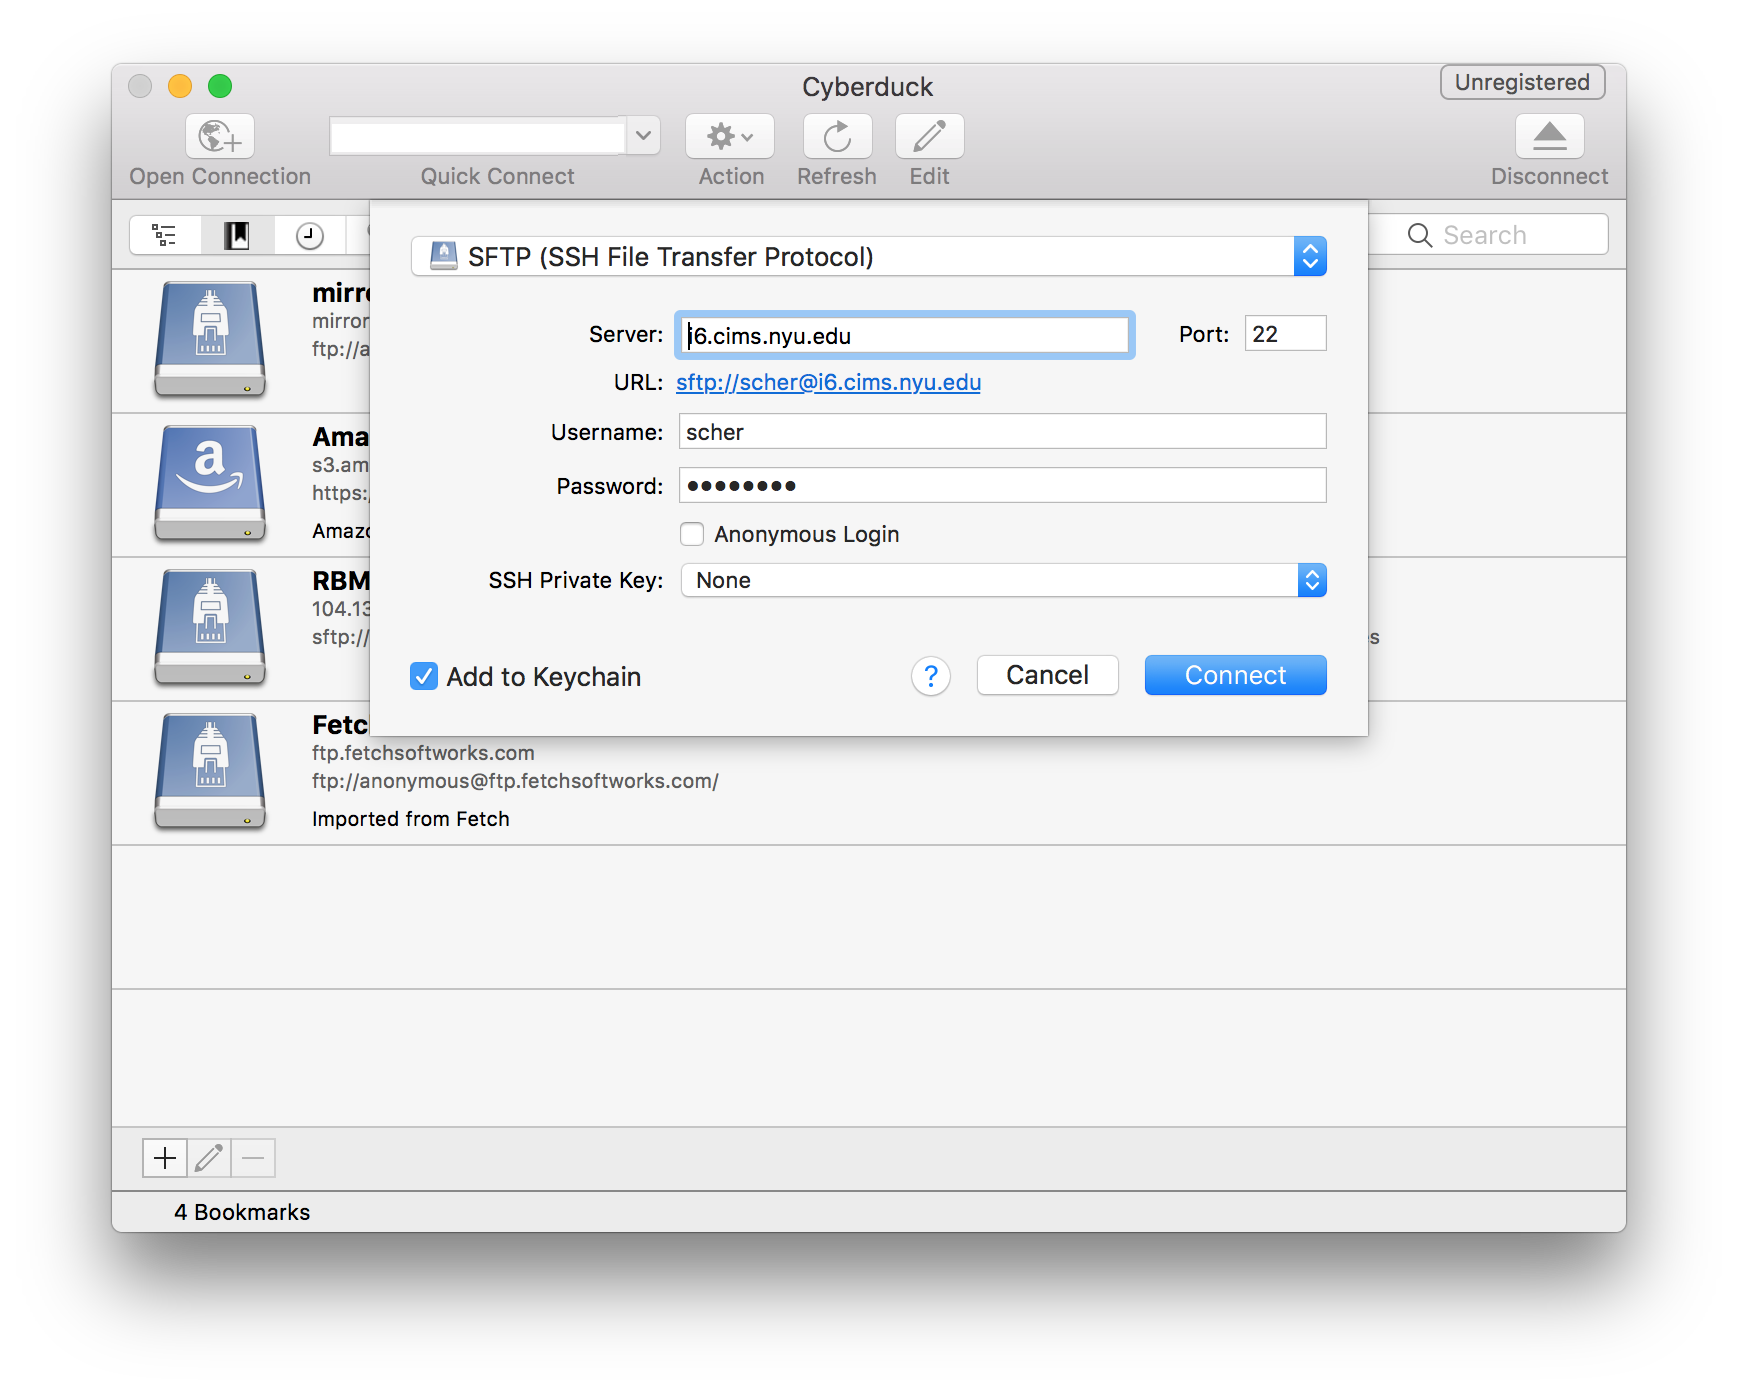
Task: Show the History clock tab icon
Action: pyautogui.click(x=310, y=235)
